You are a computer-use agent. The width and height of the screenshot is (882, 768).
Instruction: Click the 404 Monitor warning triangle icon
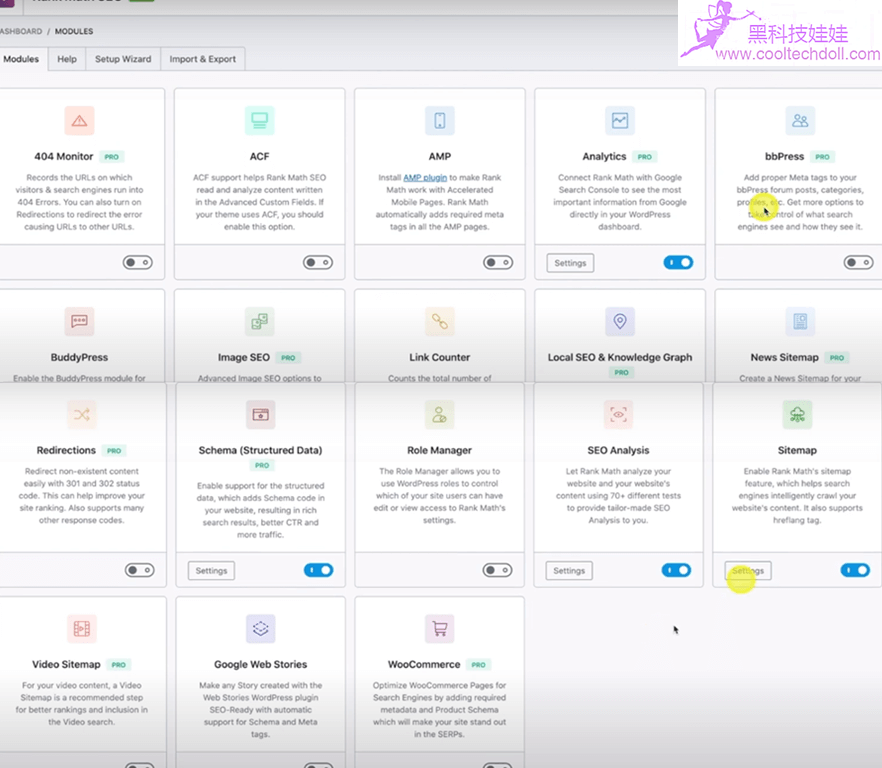coord(79,120)
